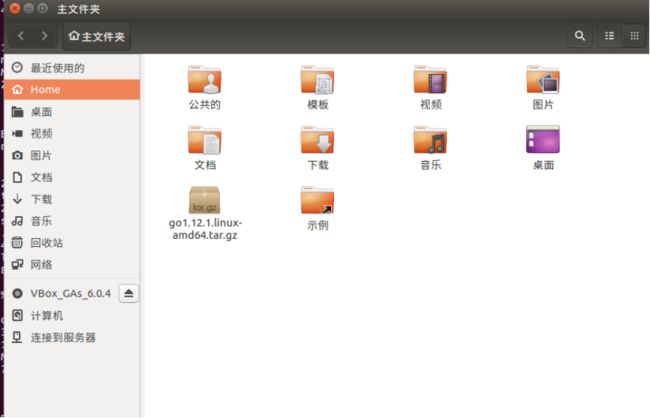Screen dimensions: 650x418
Task: Click the 主文件夹 path bar button
Action: tap(97, 36)
